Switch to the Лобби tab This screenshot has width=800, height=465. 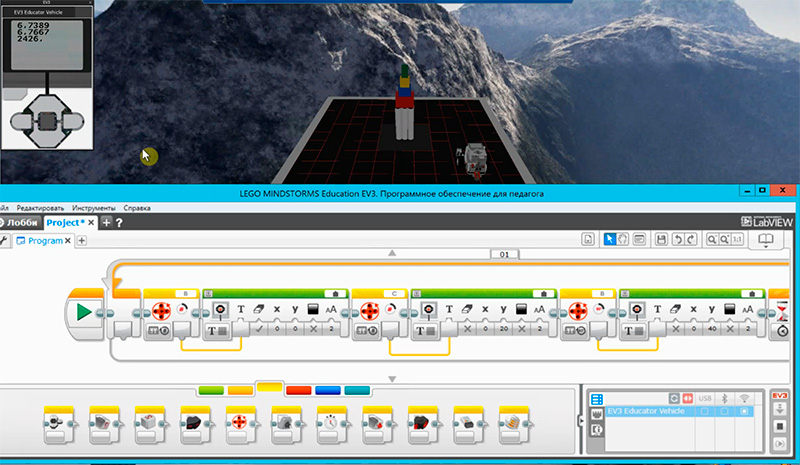tap(22, 222)
